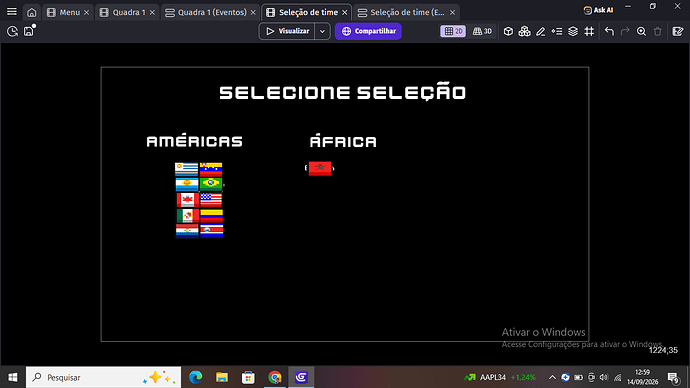Open the Object groups panel icon
The height and width of the screenshot is (388, 690).
click(524, 31)
